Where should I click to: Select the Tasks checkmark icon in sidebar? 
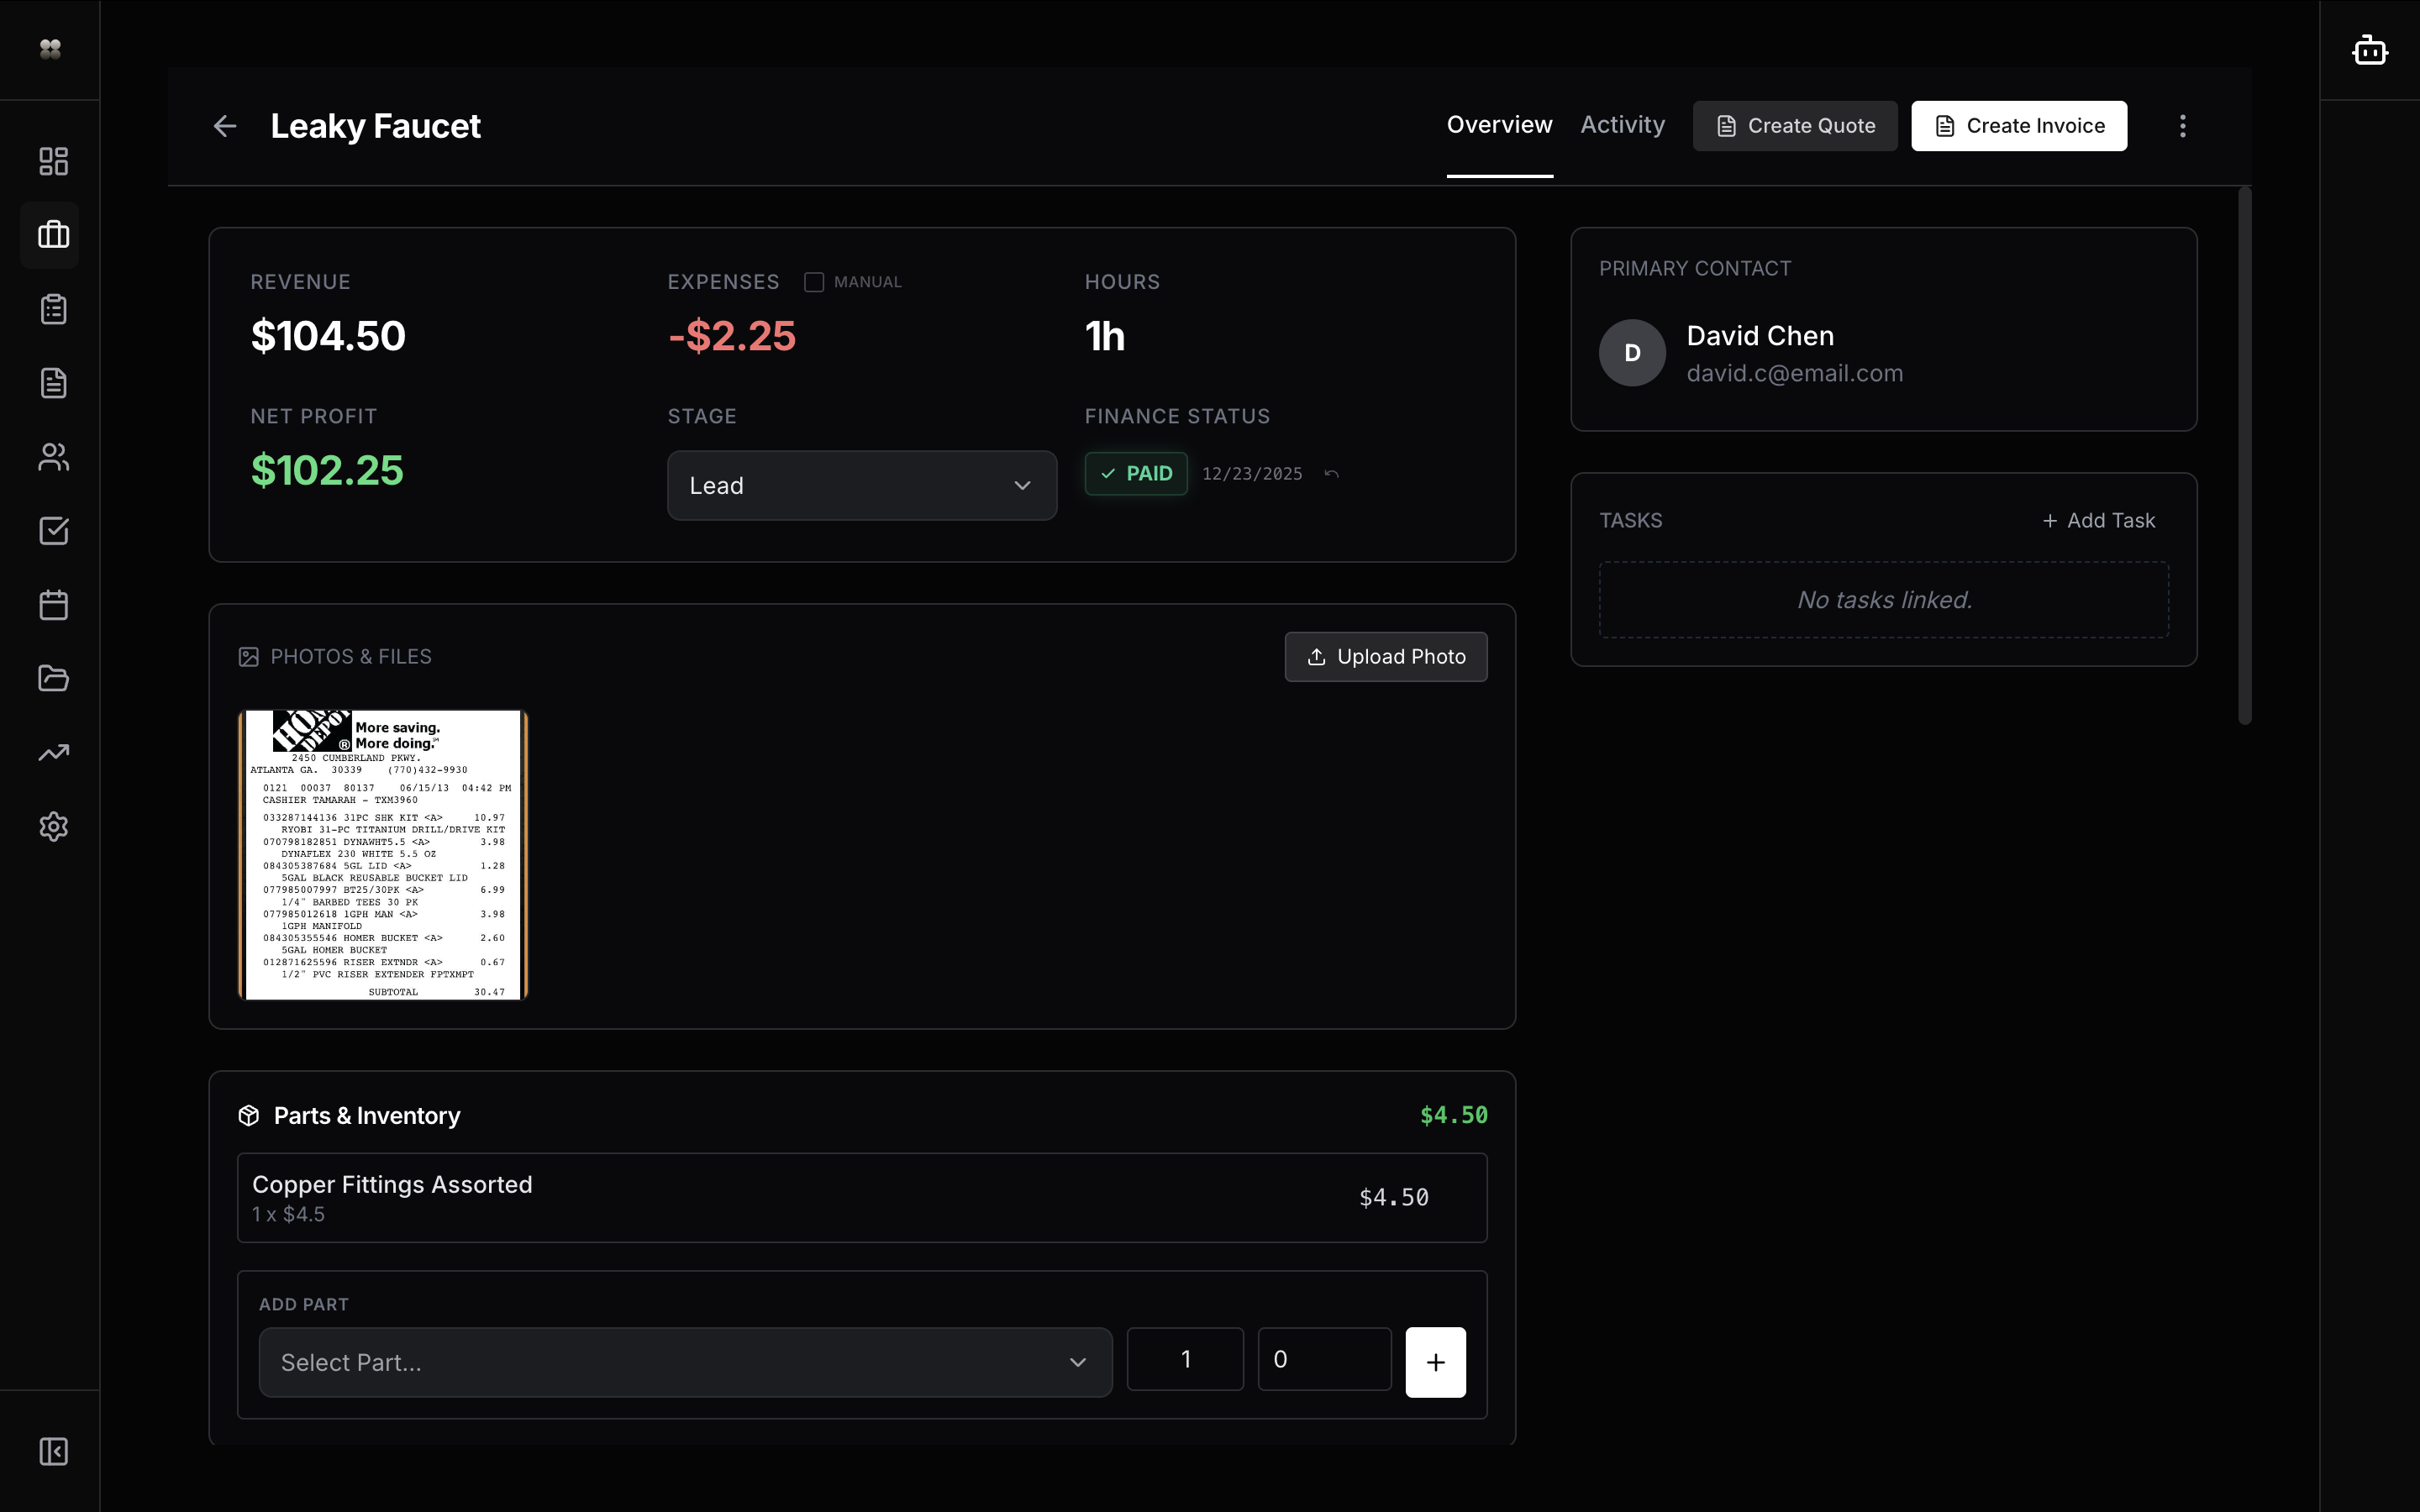click(52, 531)
